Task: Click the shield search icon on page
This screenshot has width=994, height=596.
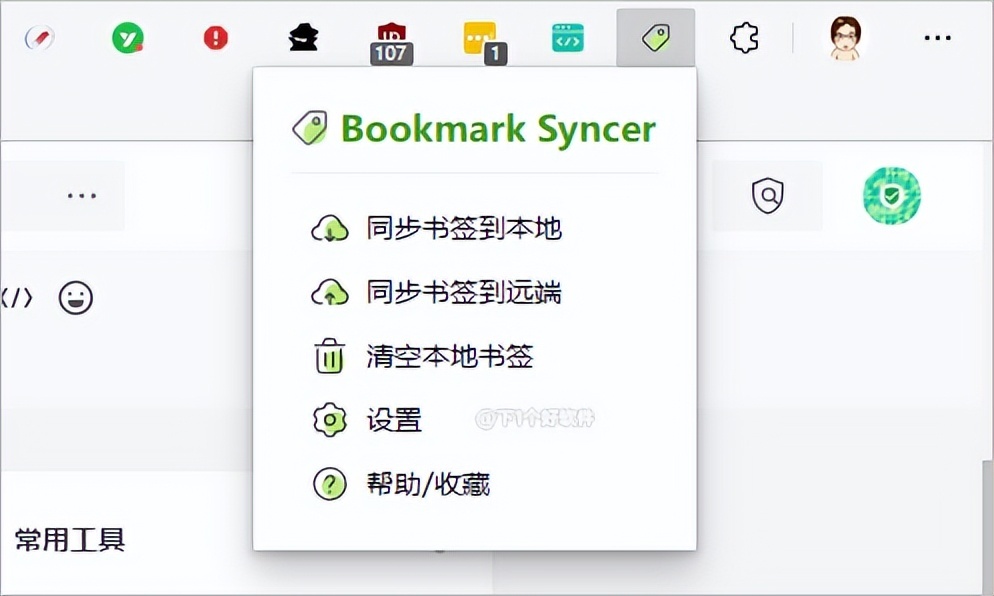Action: coord(768,195)
